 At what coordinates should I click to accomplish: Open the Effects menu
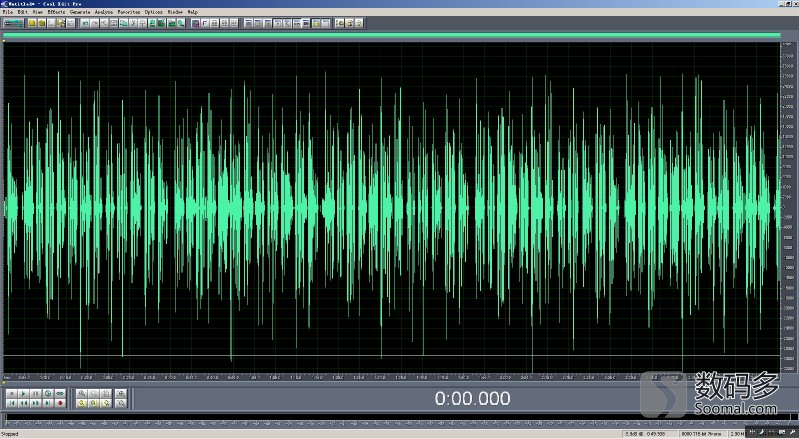click(x=56, y=12)
